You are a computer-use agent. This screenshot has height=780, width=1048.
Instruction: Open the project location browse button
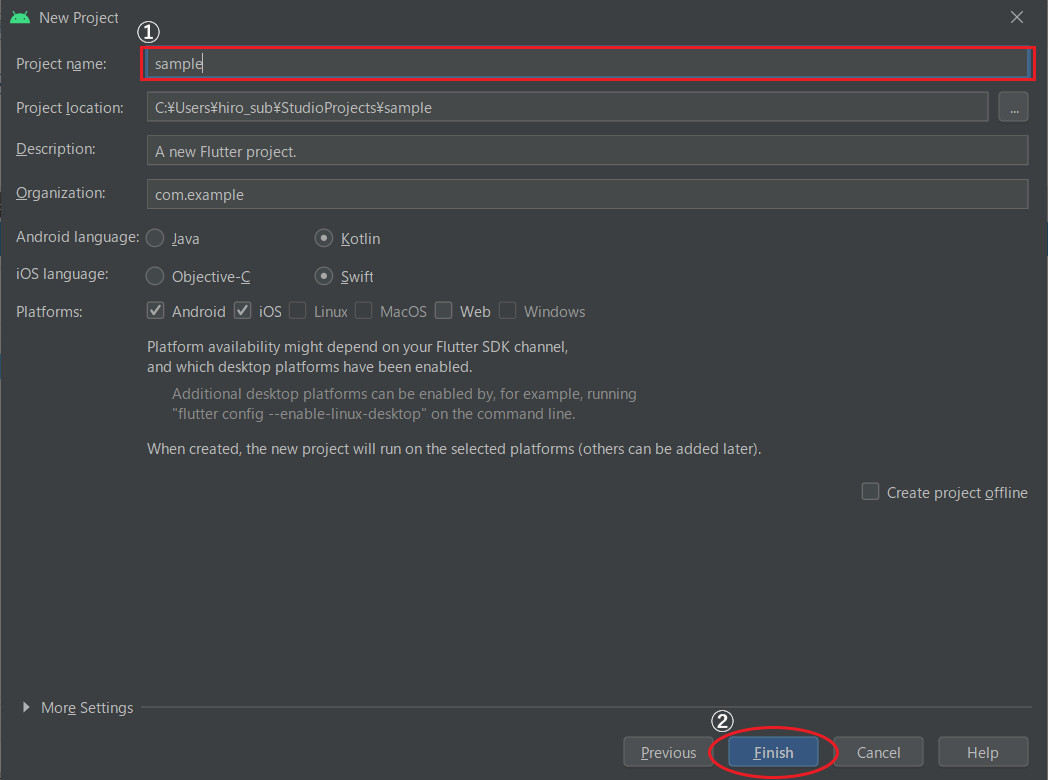1013,107
